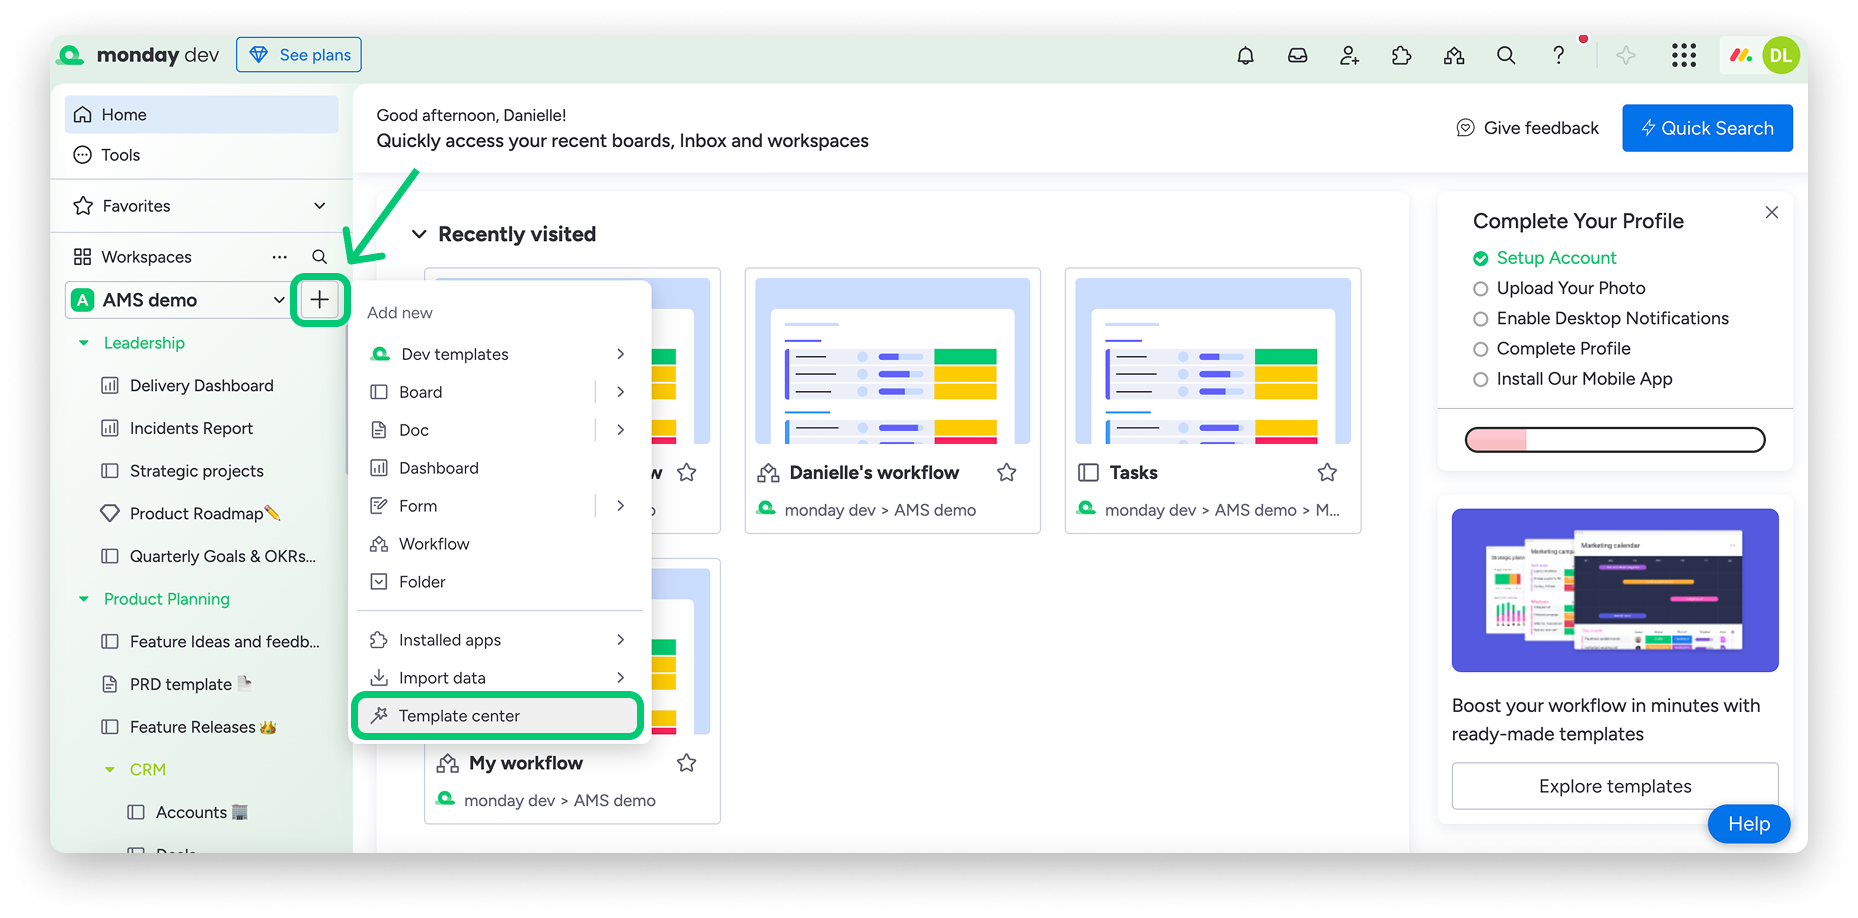The height and width of the screenshot is (918, 1858).
Task: Select the Complete Profile step
Action: pyautogui.click(x=1552, y=349)
